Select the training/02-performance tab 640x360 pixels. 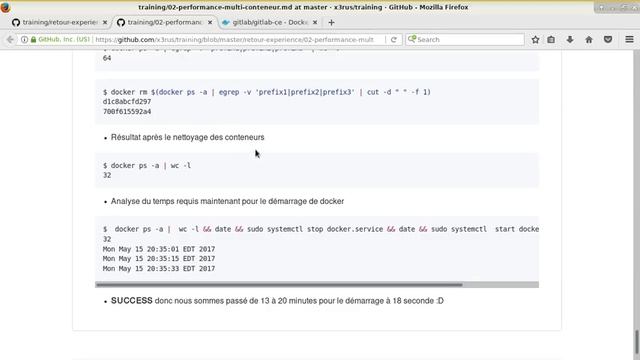click(164, 22)
